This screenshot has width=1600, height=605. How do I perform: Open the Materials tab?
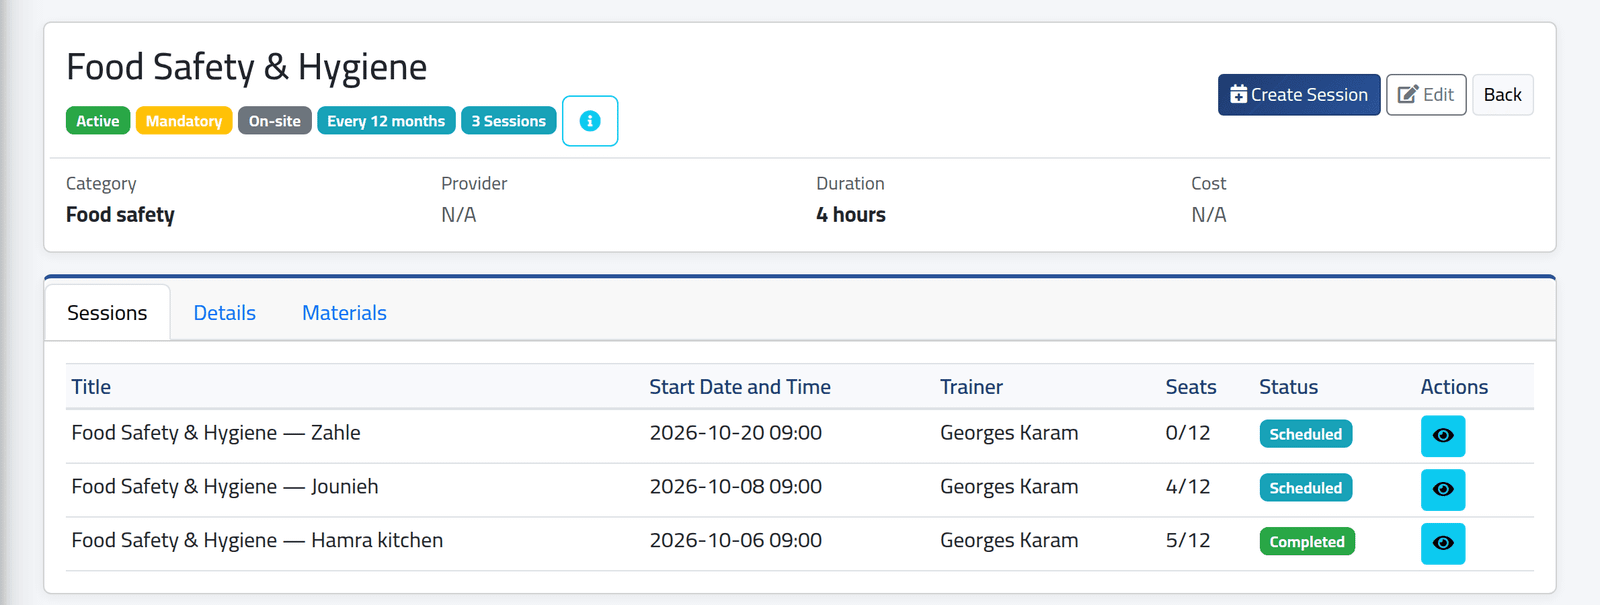coord(344,313)
